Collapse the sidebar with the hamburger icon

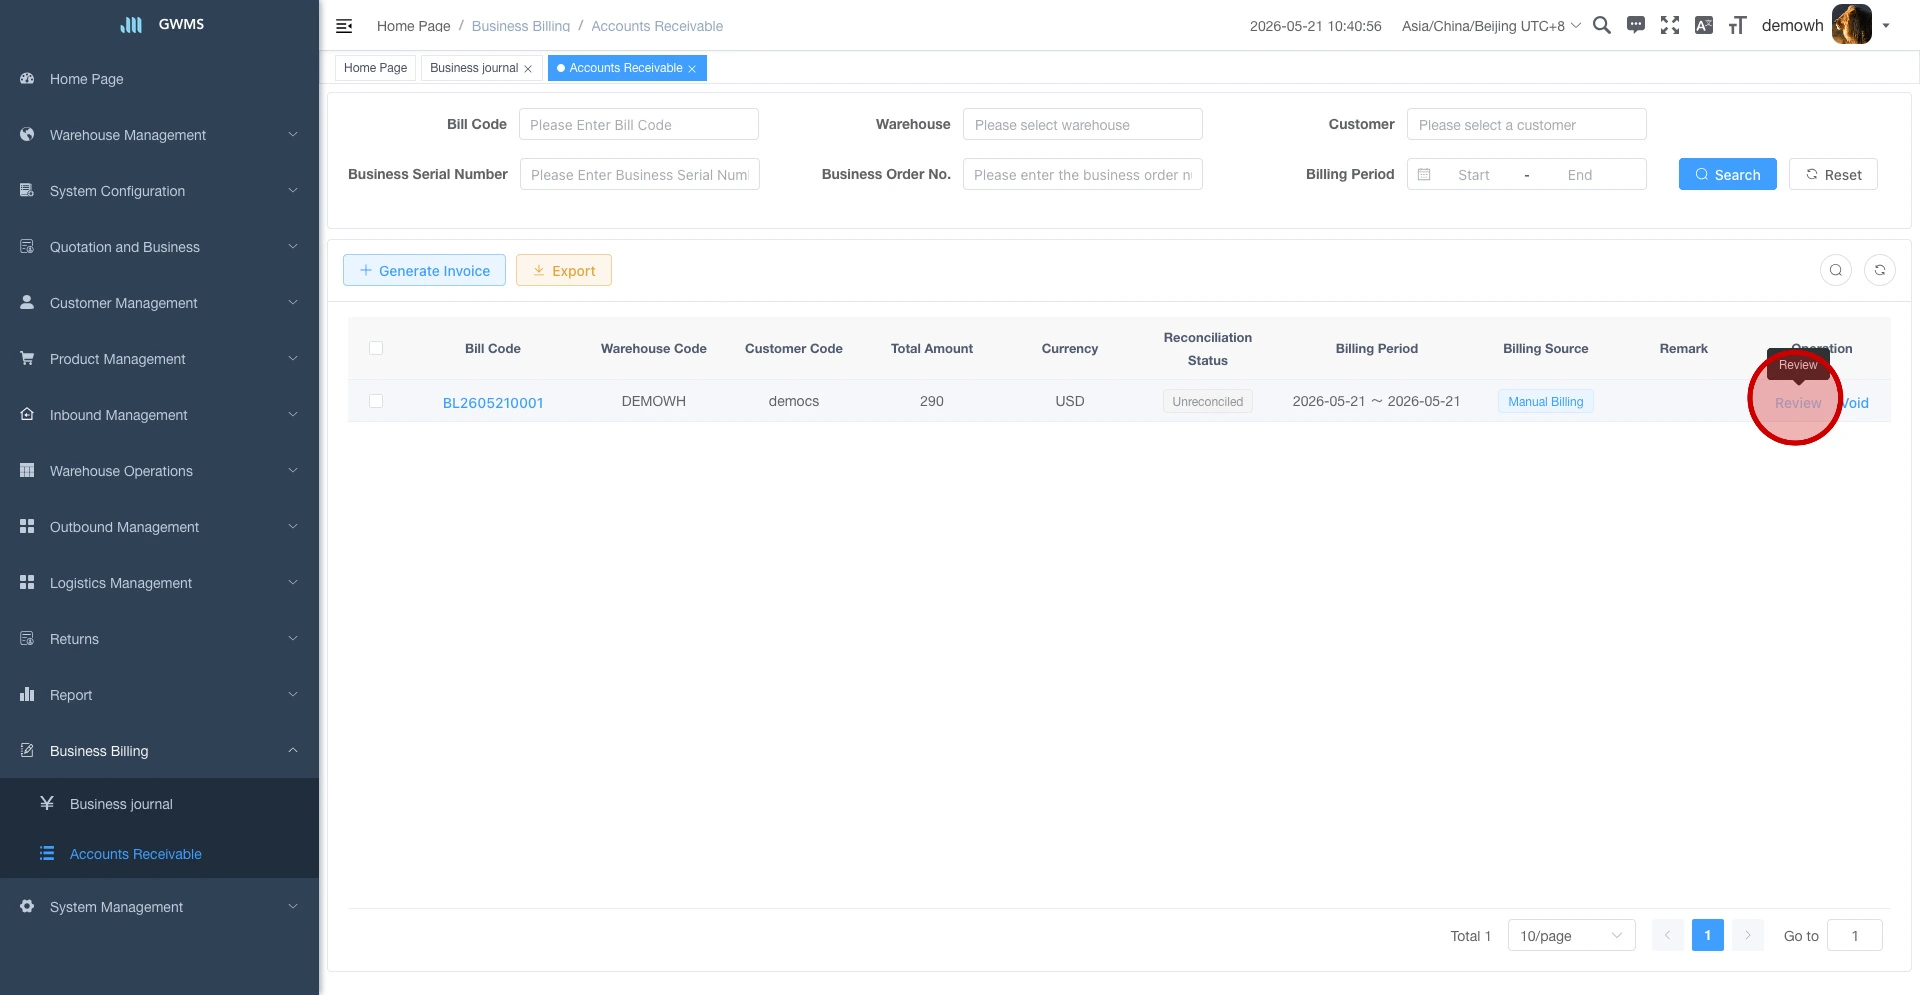click(x=344, y=26)
